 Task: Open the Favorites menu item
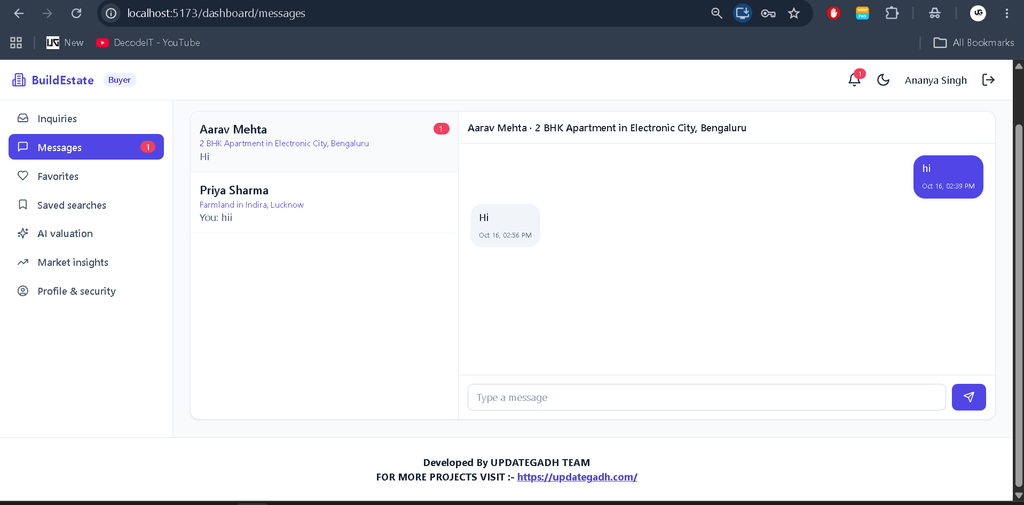86,176
